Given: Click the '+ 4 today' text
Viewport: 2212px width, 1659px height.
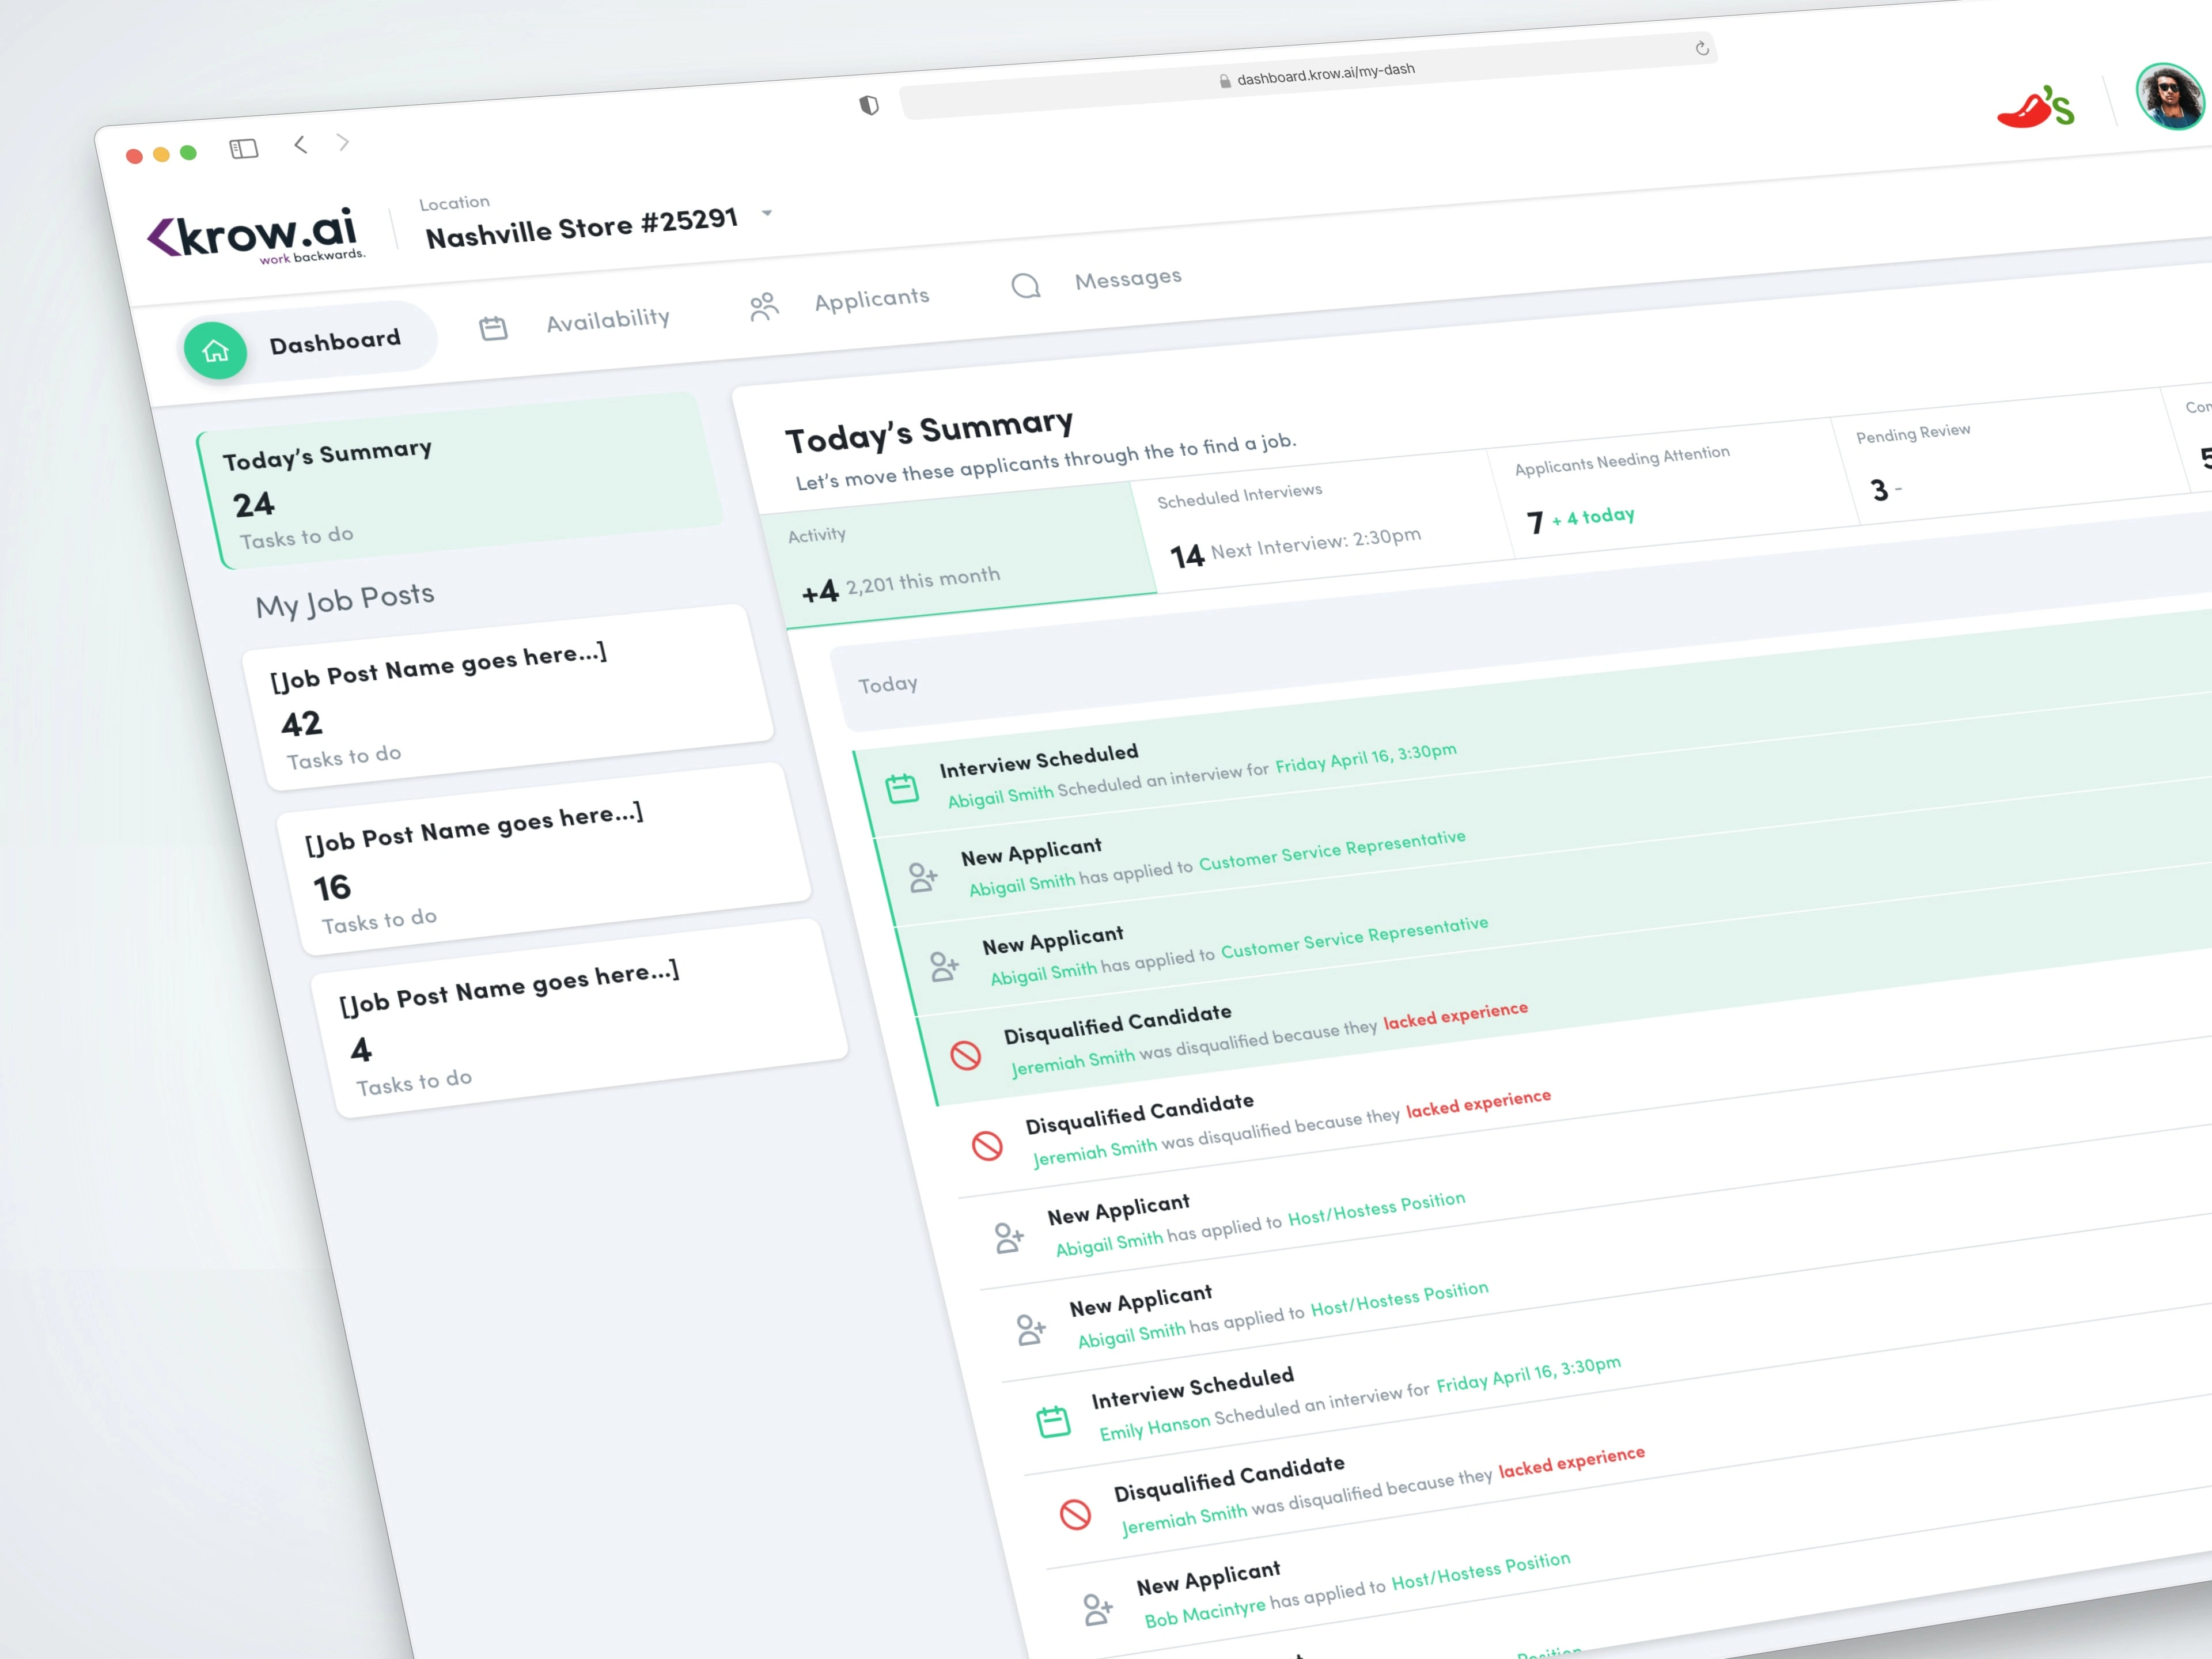Looking at the screenshot, I should [1593, 516].
